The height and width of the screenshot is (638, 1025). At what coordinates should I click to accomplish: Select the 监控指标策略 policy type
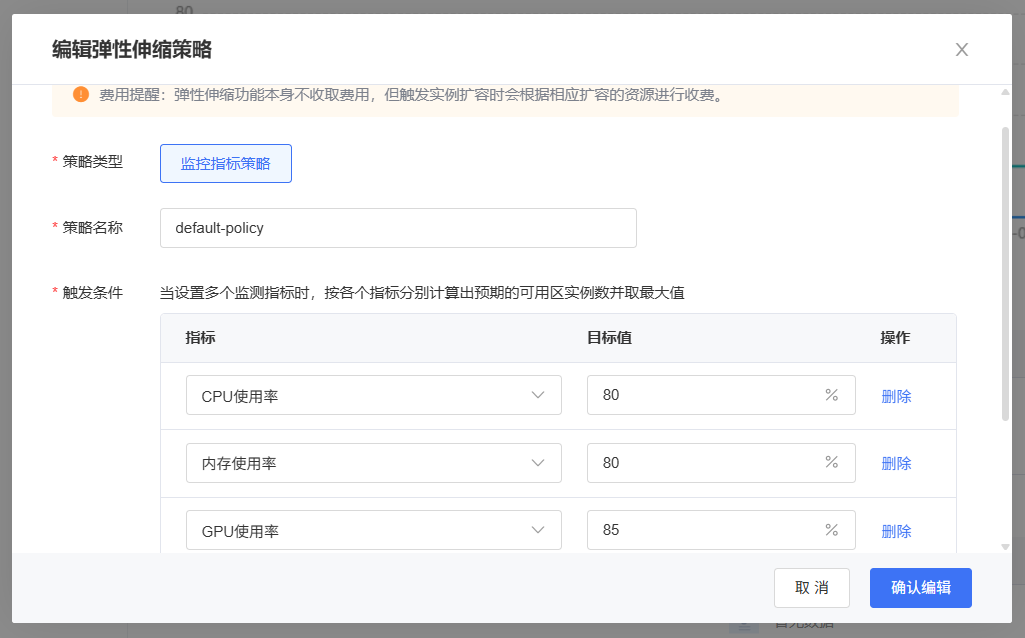point(225,163)
